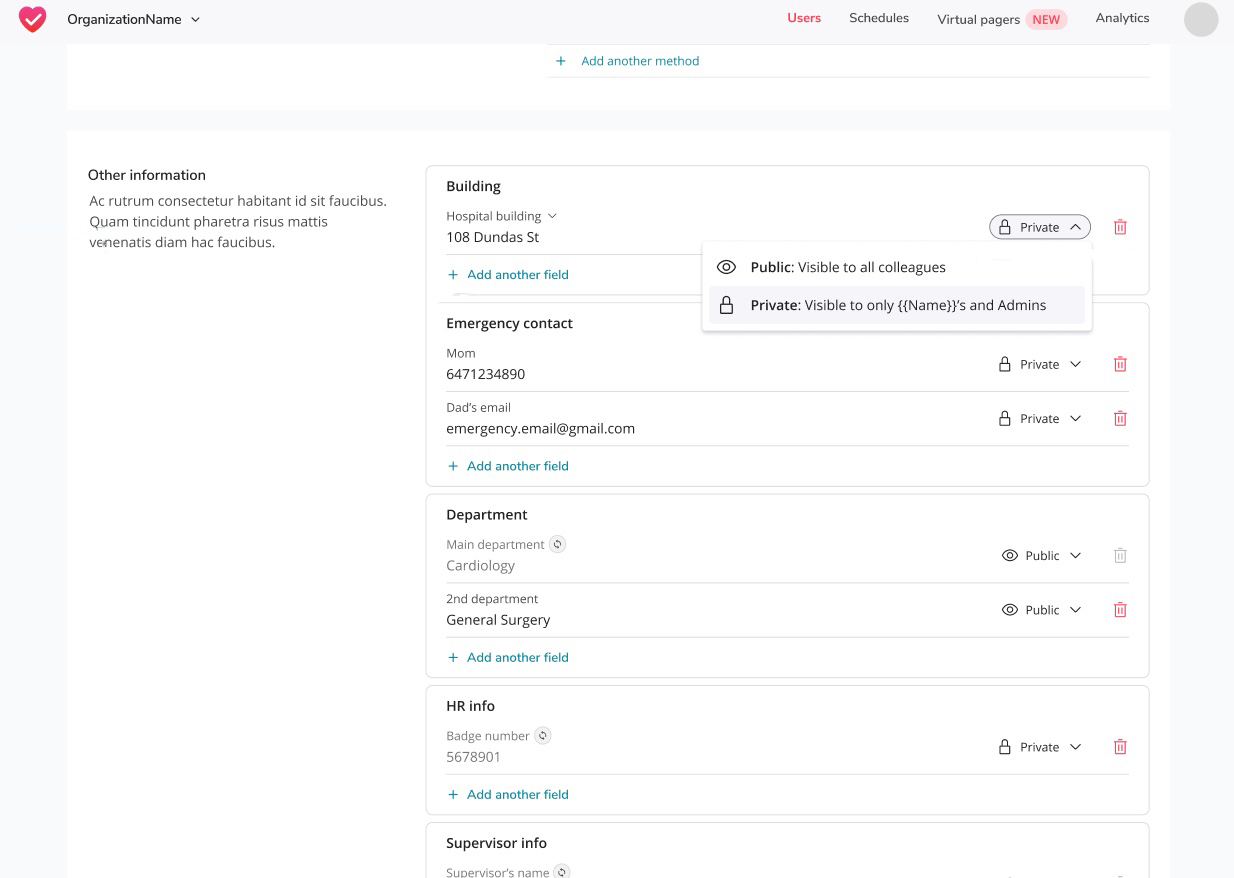Delete the Badge number HR info field
The width and height of the screenshot is (1234, 878).
tap(1120, 747)
